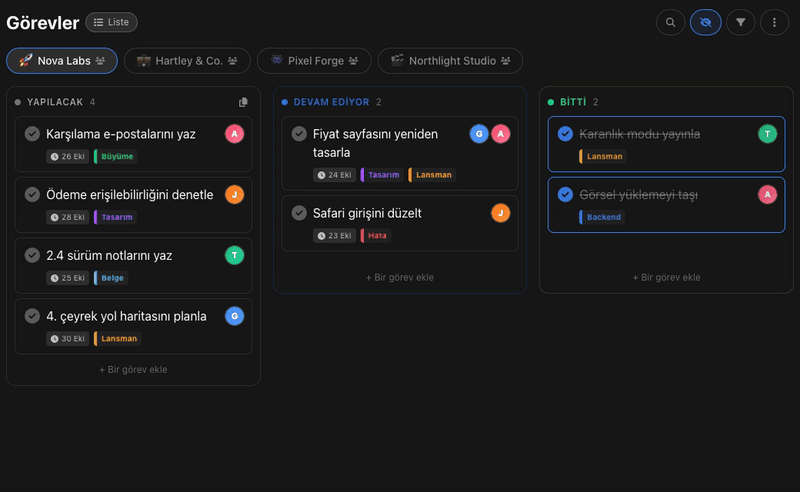Click Lansman tag on 'Karanlık modu yayınla'
The width and height of the screenshot is (800, 492).
click(603, 156)
